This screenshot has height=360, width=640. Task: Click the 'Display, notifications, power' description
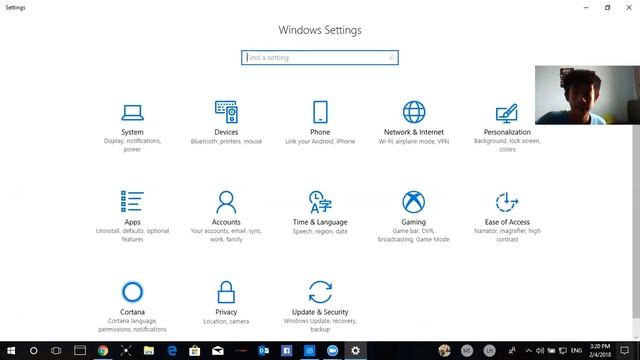tap(132, 145)
